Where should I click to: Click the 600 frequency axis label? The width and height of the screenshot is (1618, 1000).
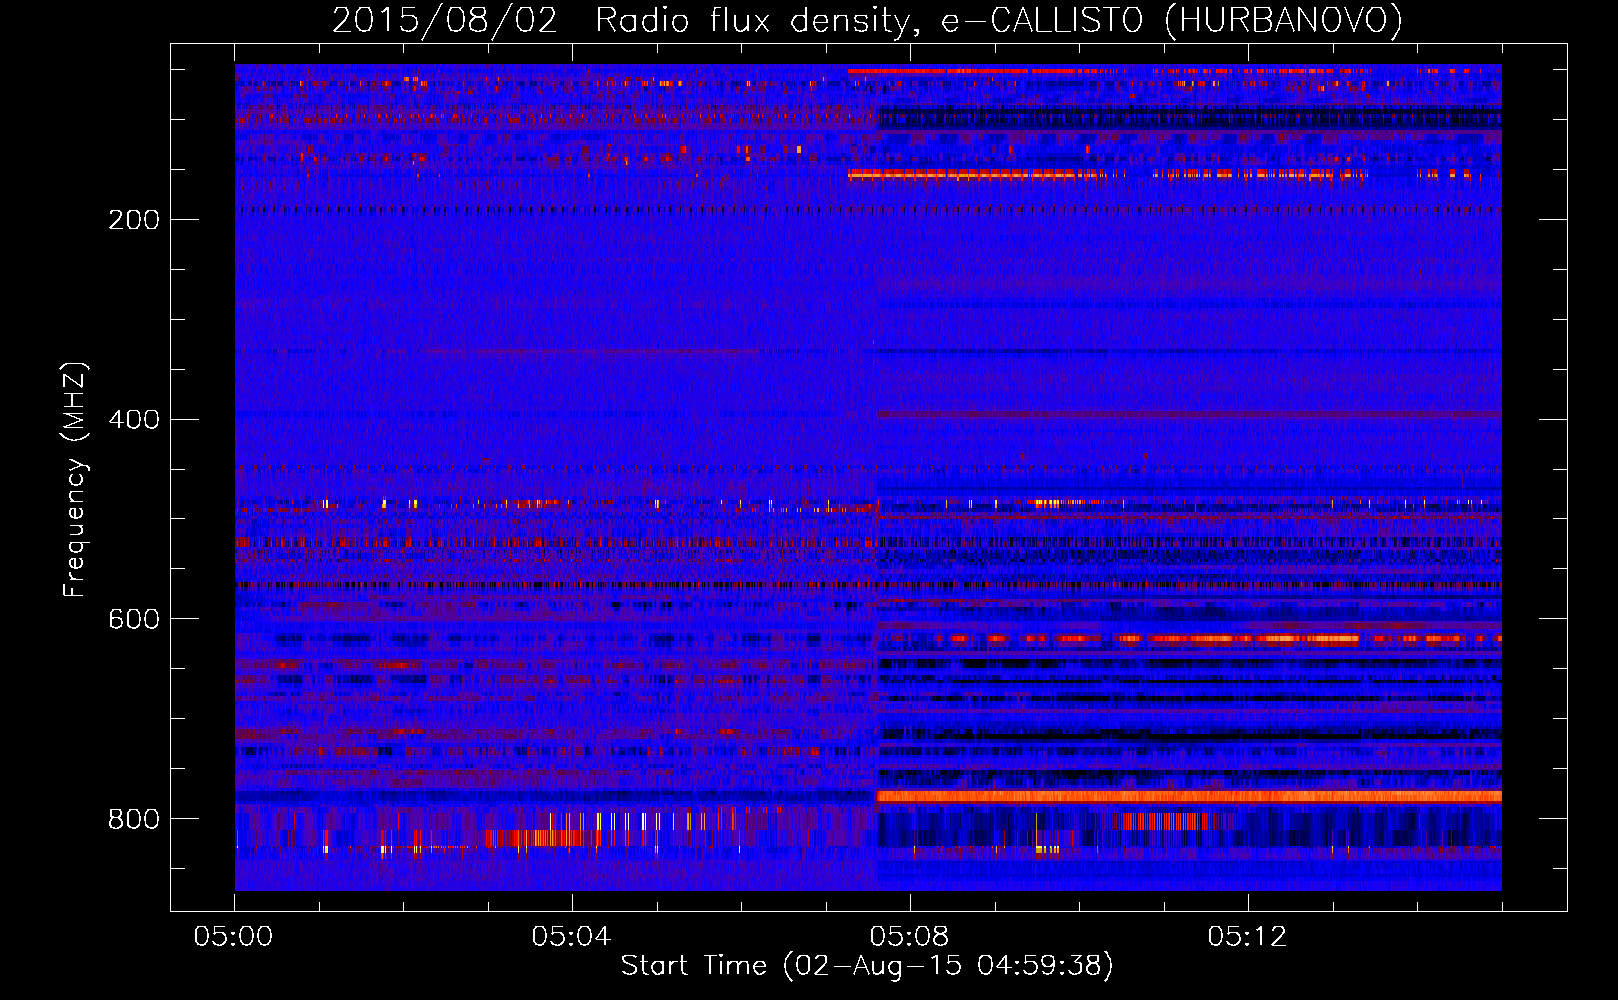134,620
